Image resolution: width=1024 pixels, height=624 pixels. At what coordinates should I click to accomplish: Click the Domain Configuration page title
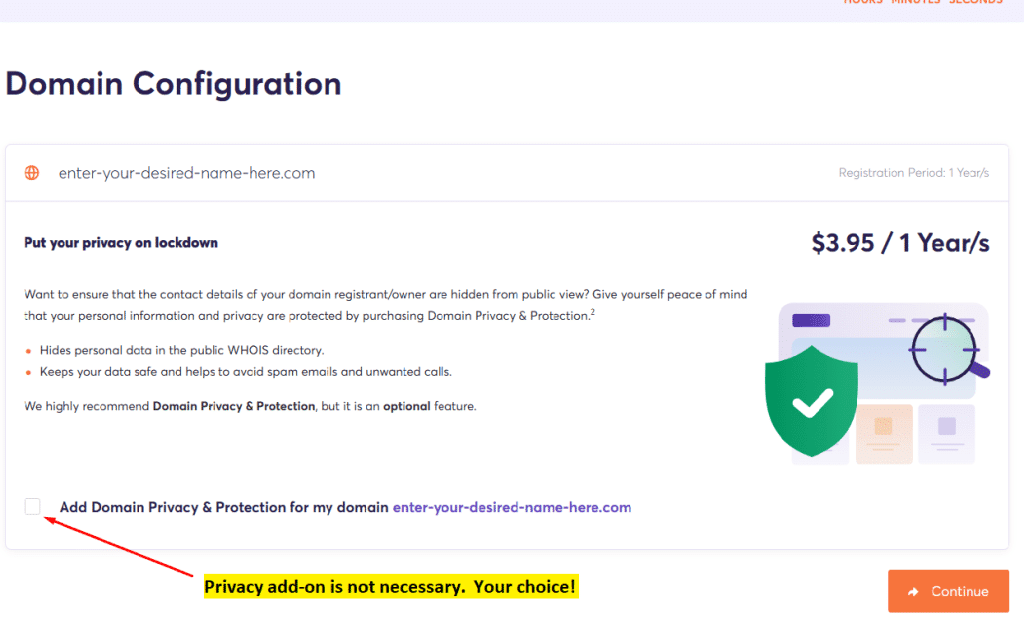coord(173,84)
